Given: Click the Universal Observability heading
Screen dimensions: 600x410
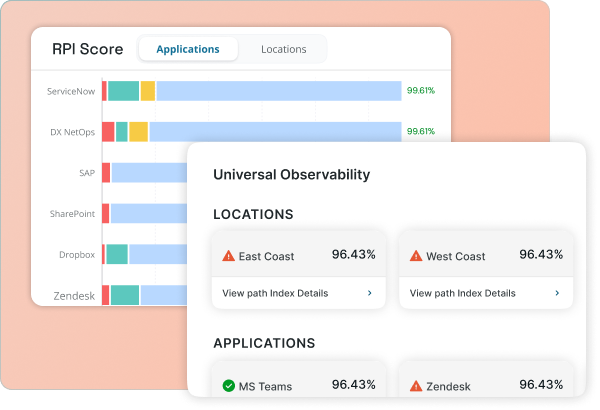Looking at the screenshot, I should [x=292, y=175].
